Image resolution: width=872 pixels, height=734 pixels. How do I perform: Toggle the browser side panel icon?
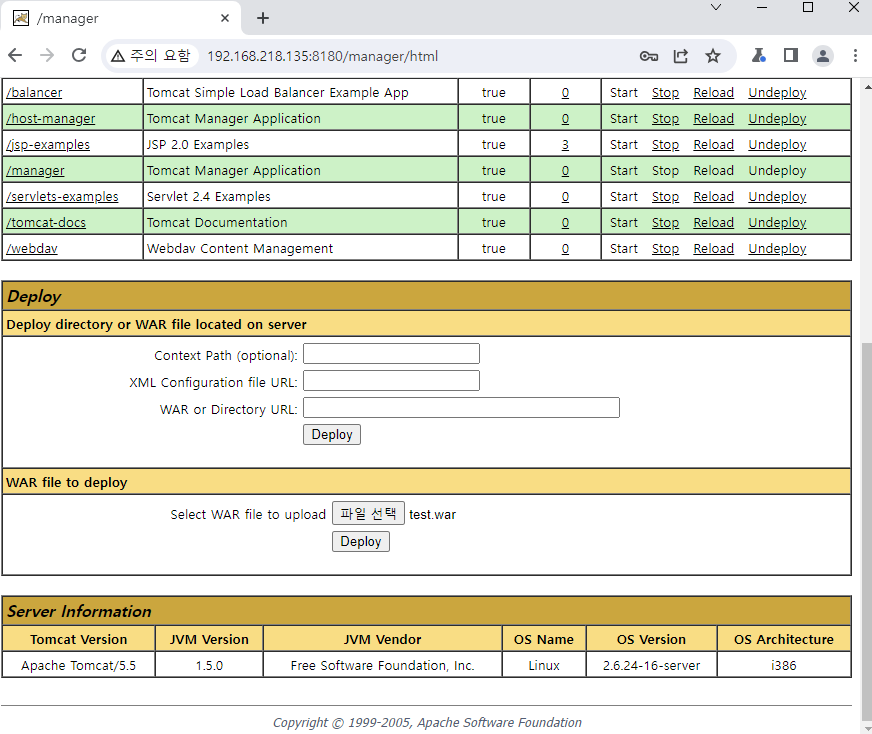click(x=791, y=56)
